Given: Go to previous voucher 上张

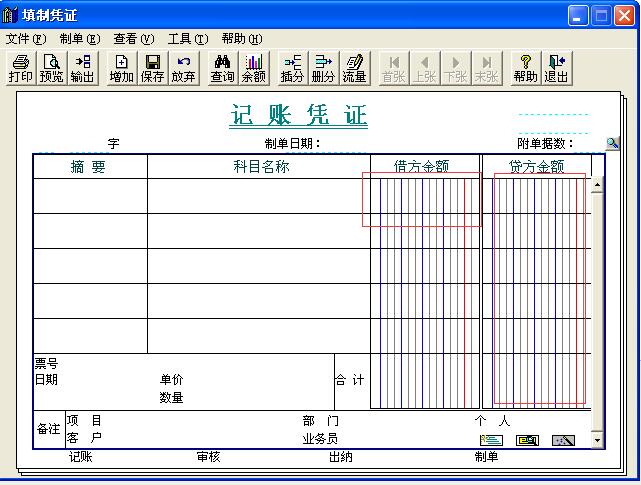Looking at the screenshot, I should click(x=425, y=68).
